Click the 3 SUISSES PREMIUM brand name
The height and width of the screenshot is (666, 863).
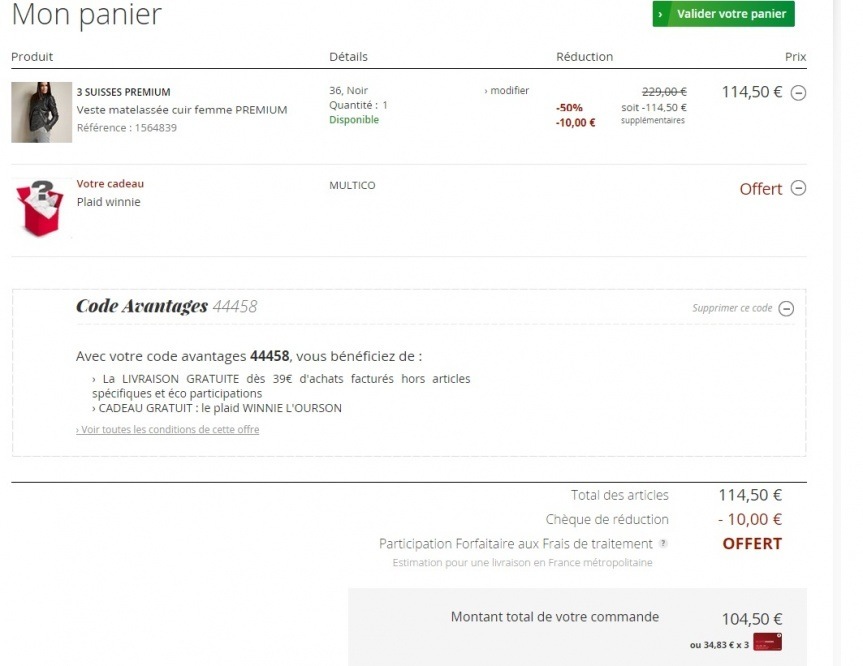click(123, 92)
